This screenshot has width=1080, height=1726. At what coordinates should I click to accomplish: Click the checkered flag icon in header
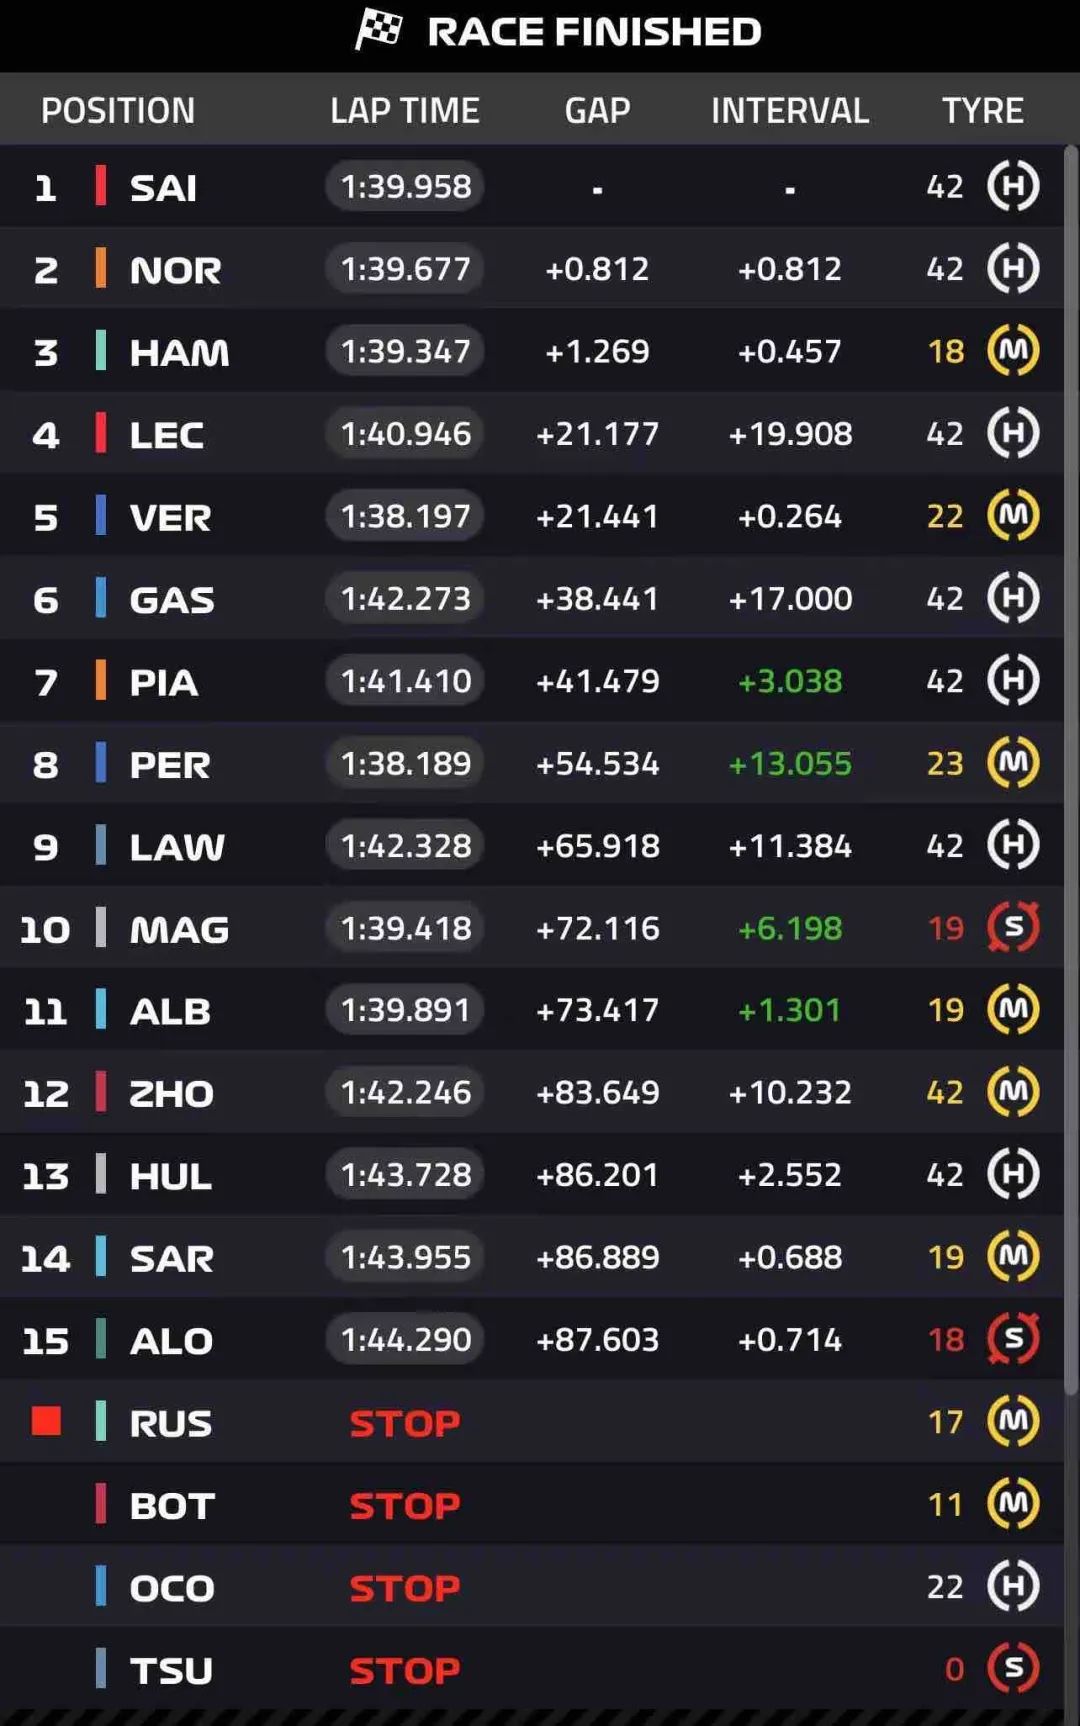[379, 30]
